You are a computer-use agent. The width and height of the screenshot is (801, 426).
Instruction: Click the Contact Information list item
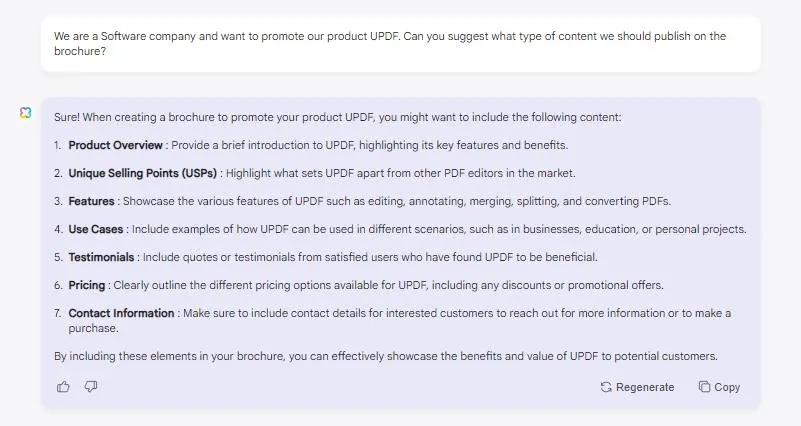coord(392,321)
